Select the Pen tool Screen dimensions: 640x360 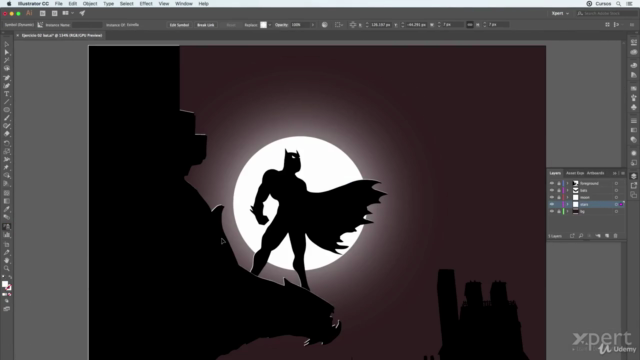(x=7, y=78)
